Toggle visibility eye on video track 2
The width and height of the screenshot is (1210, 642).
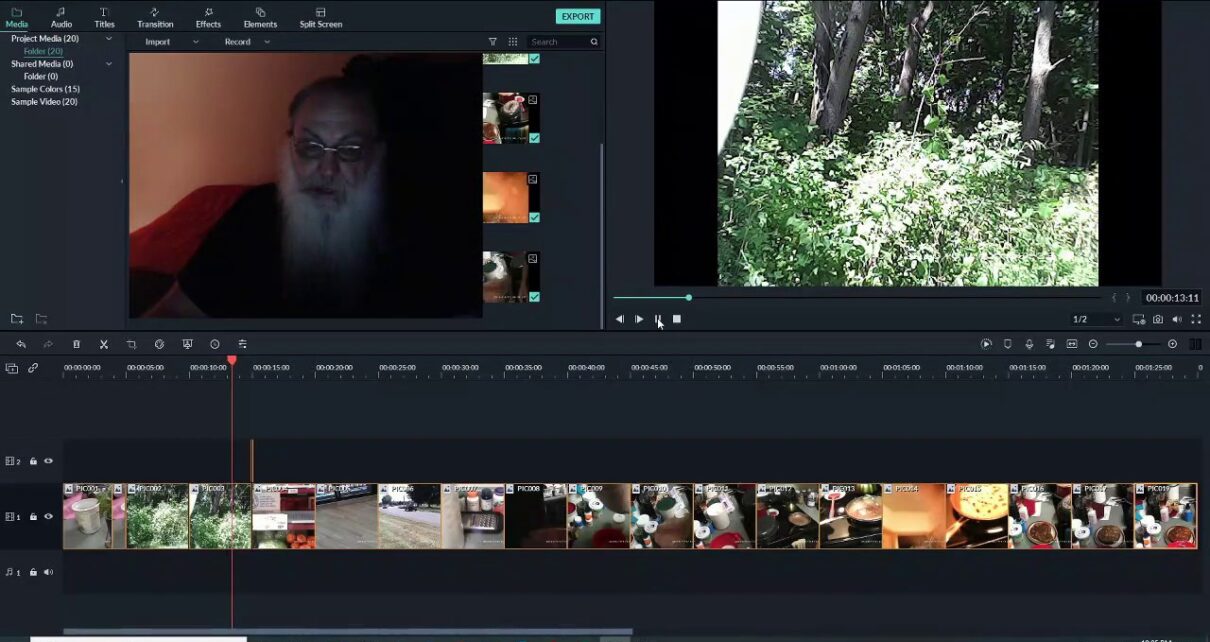48,461
